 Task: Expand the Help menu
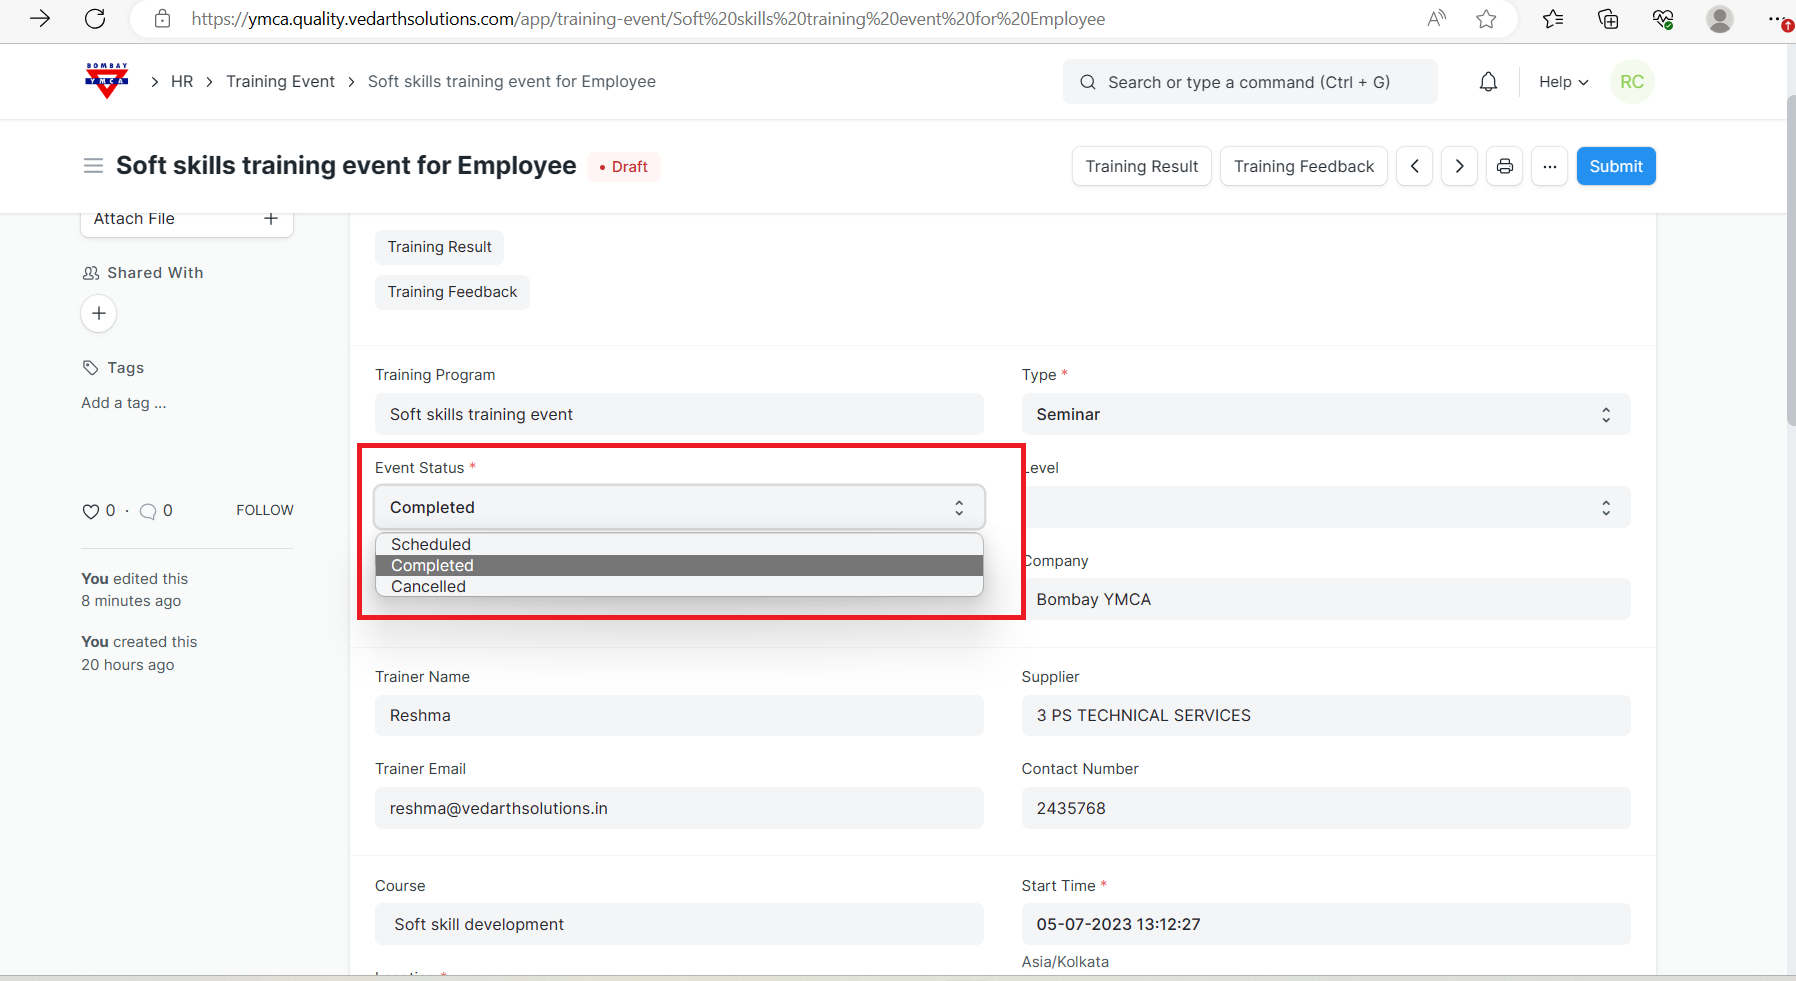point(1563,82)
